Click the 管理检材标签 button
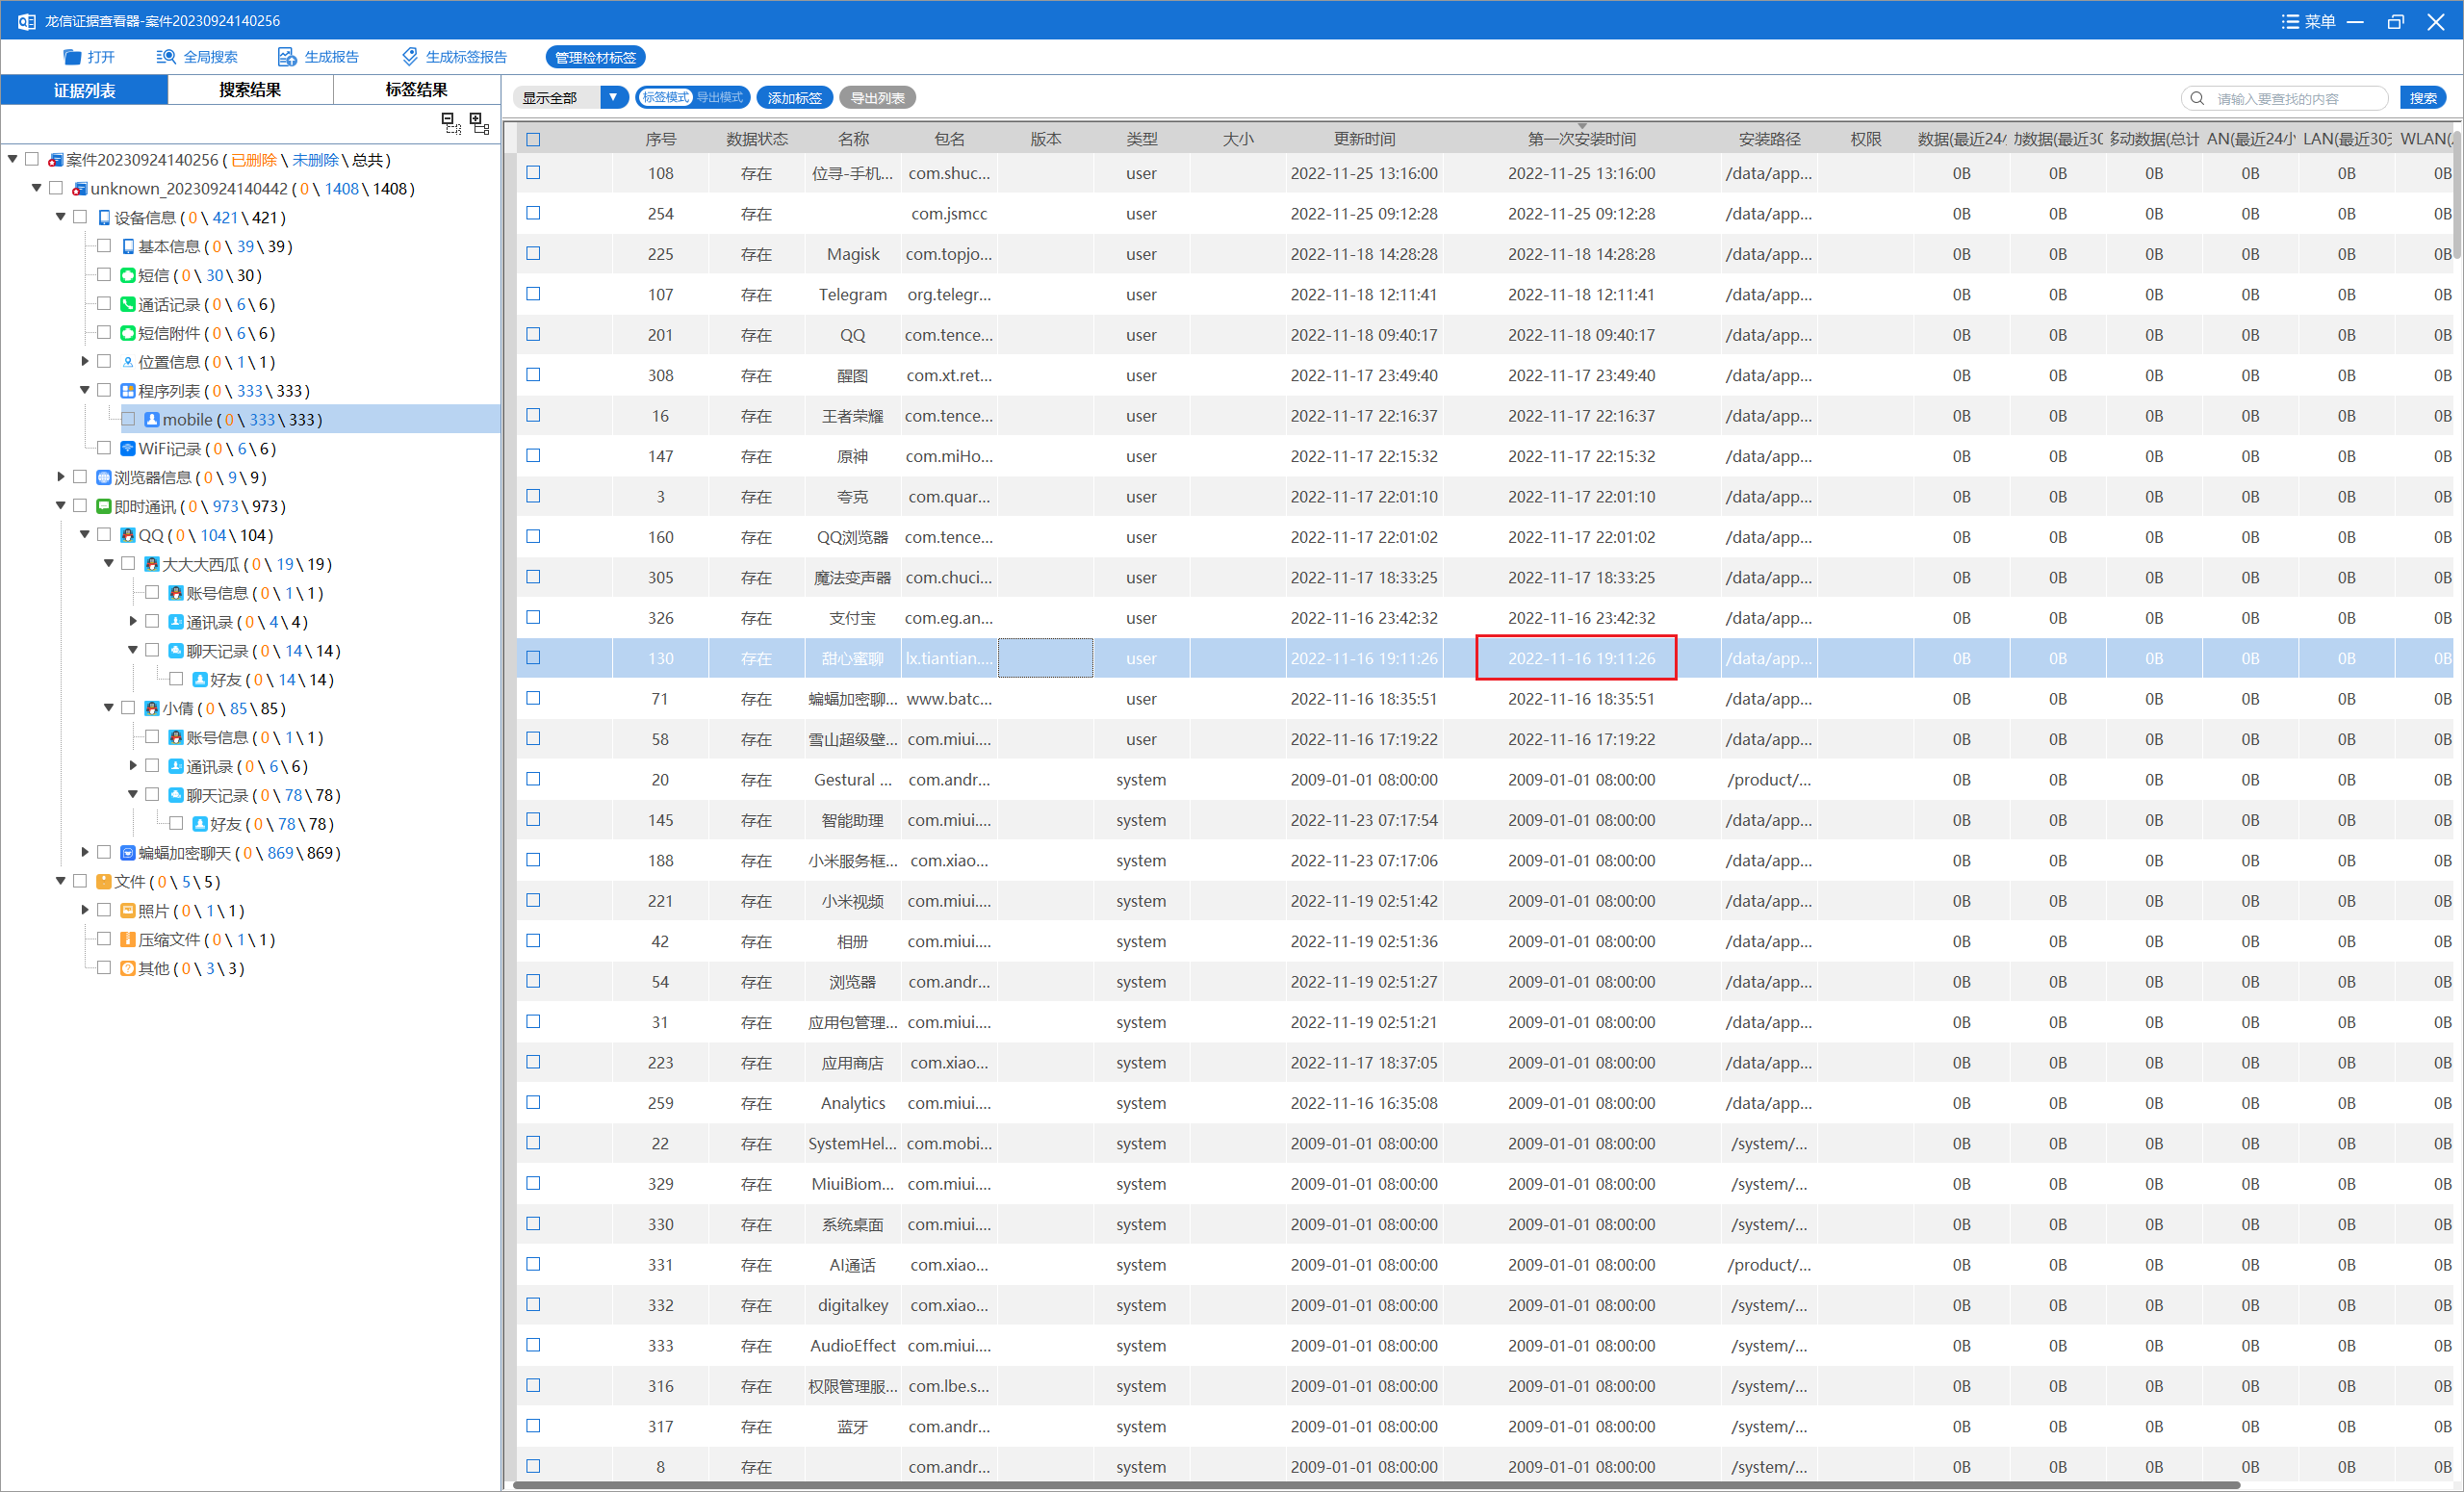 595,57
